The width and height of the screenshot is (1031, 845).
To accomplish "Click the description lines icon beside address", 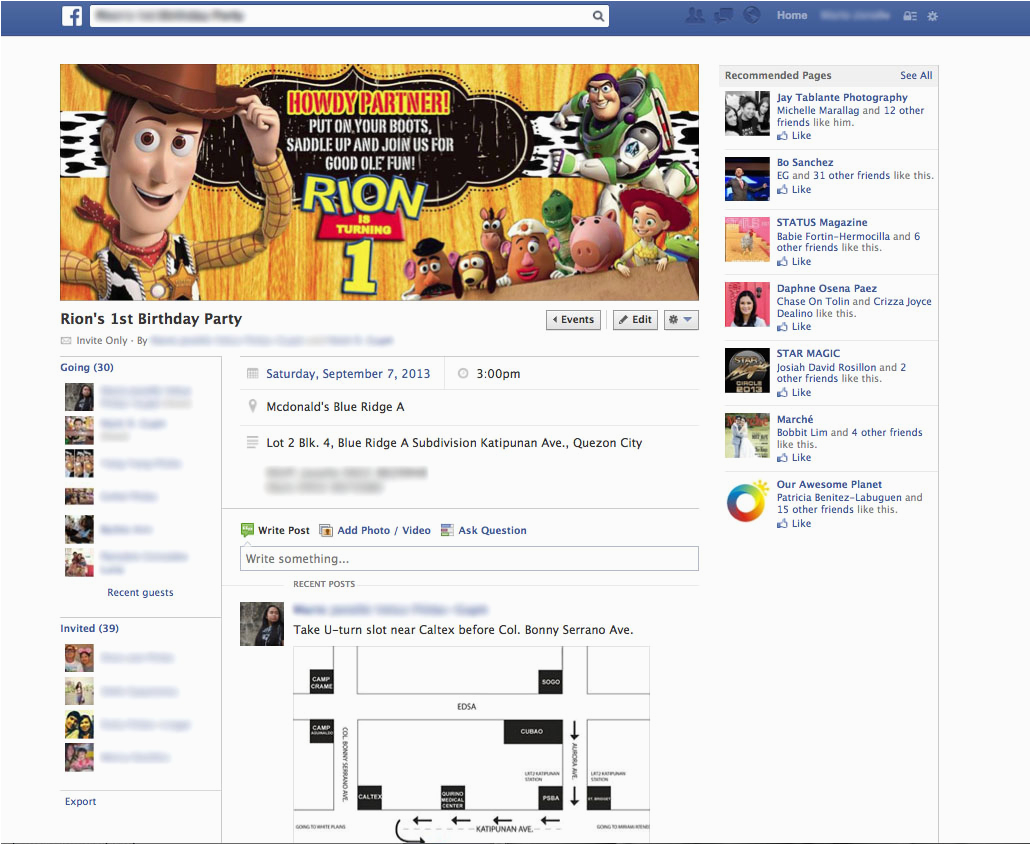I will 252,443.
